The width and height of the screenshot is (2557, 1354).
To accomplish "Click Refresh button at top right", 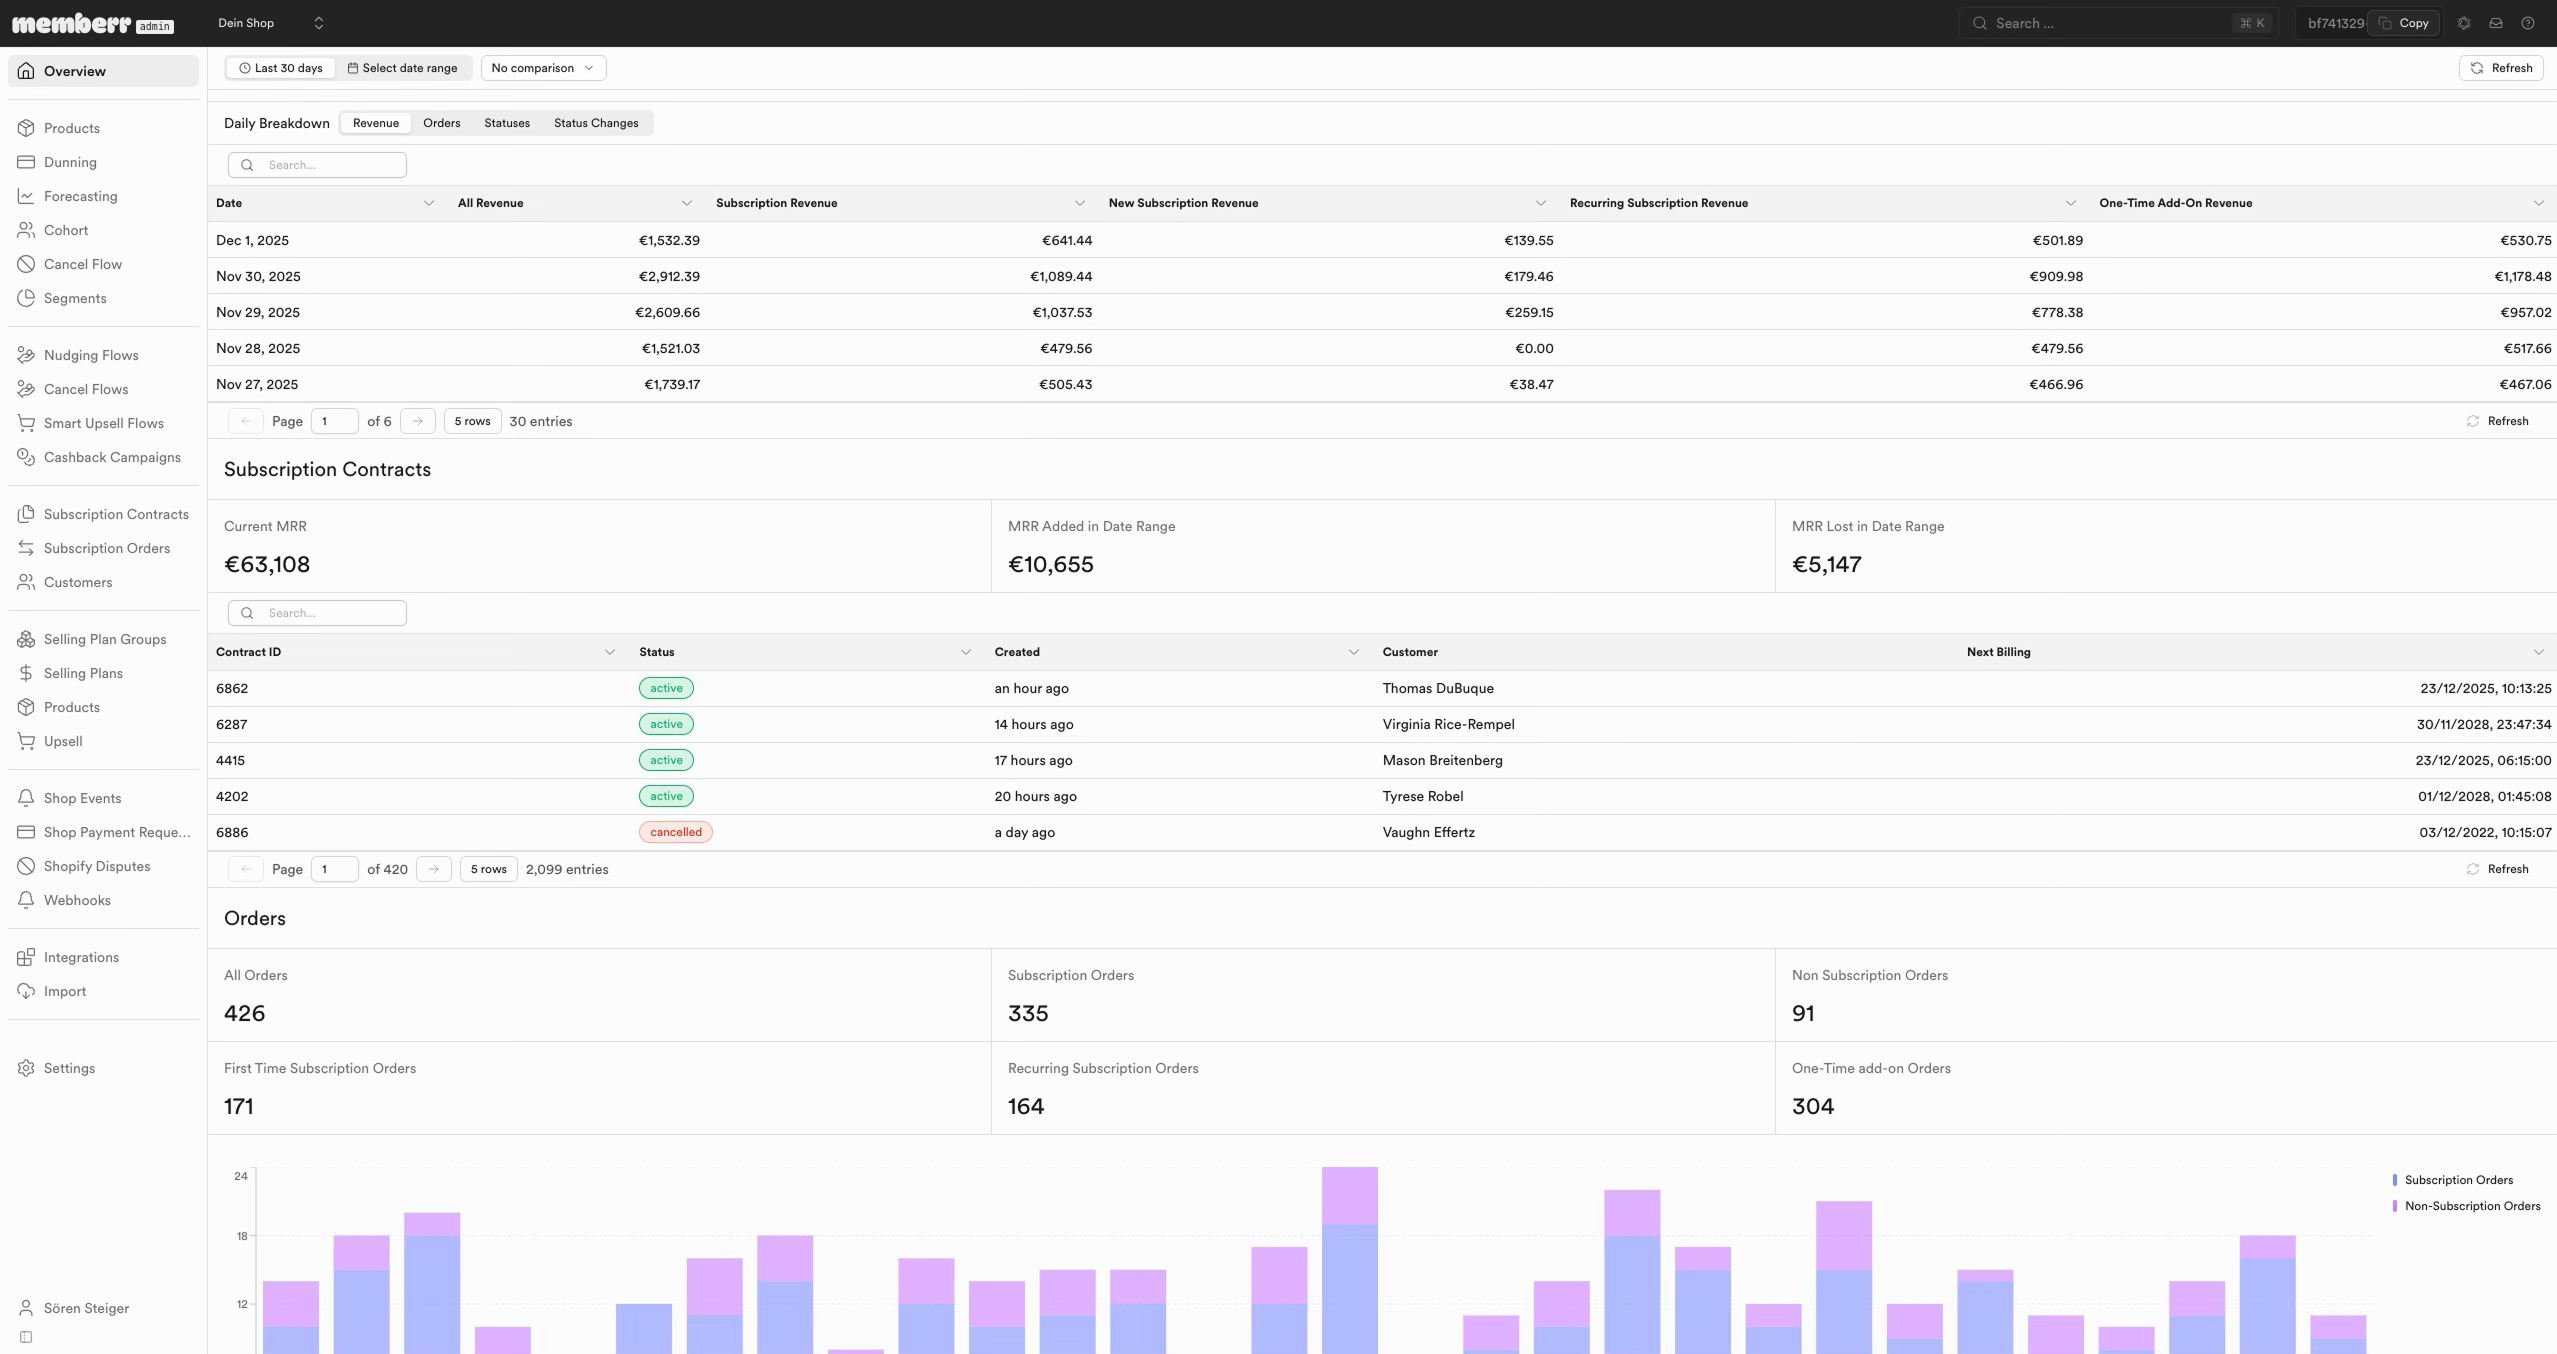I will pos(2501,68).
